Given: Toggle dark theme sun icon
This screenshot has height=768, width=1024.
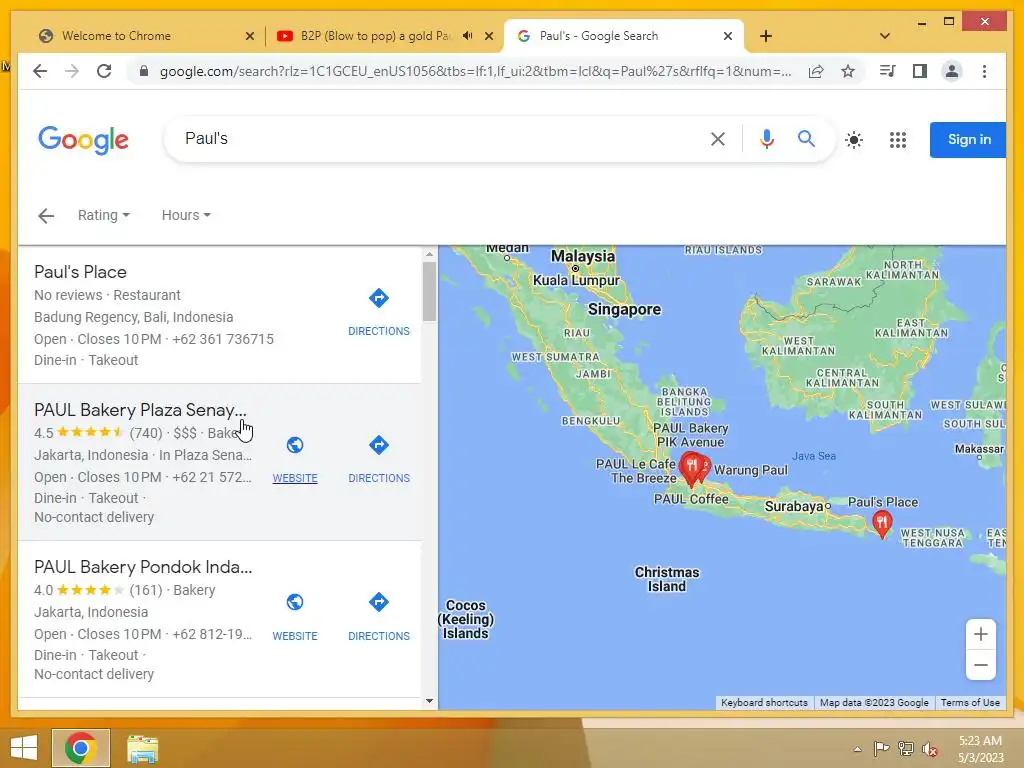Looking at the screenshot, I should click(x=854, y=140).
